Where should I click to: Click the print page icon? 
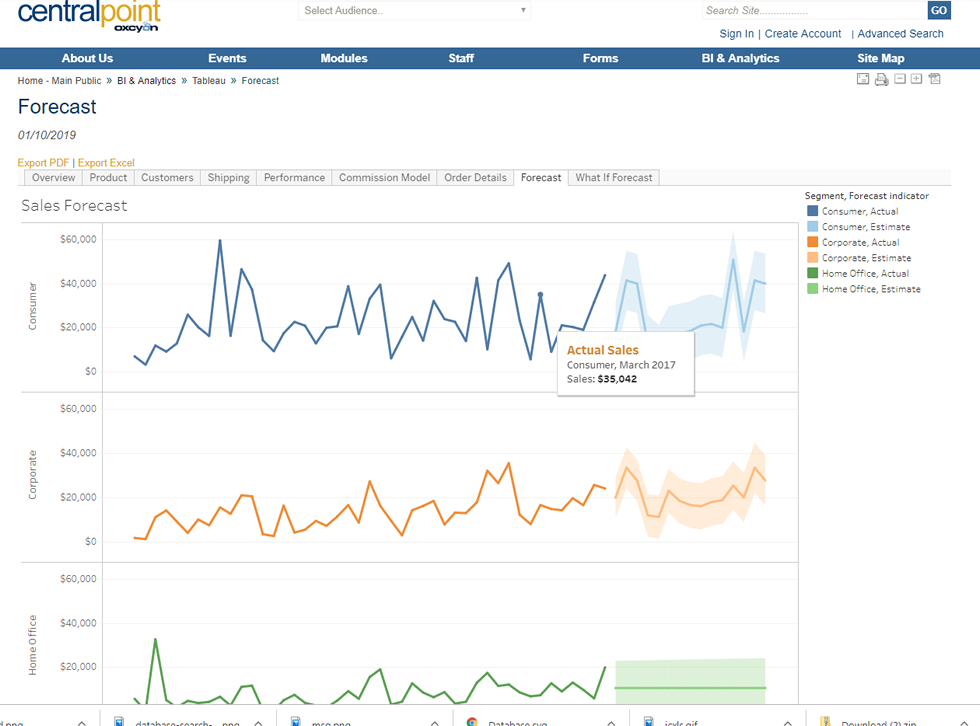coord(881,80)
